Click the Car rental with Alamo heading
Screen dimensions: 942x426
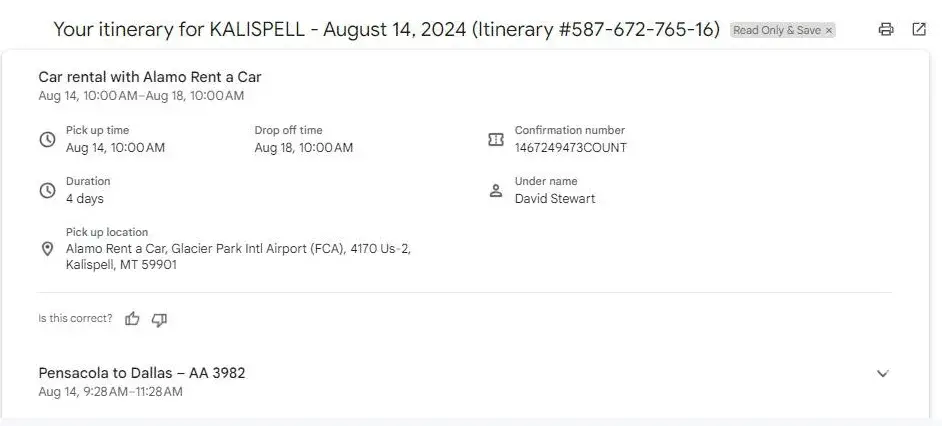point(150,77)
